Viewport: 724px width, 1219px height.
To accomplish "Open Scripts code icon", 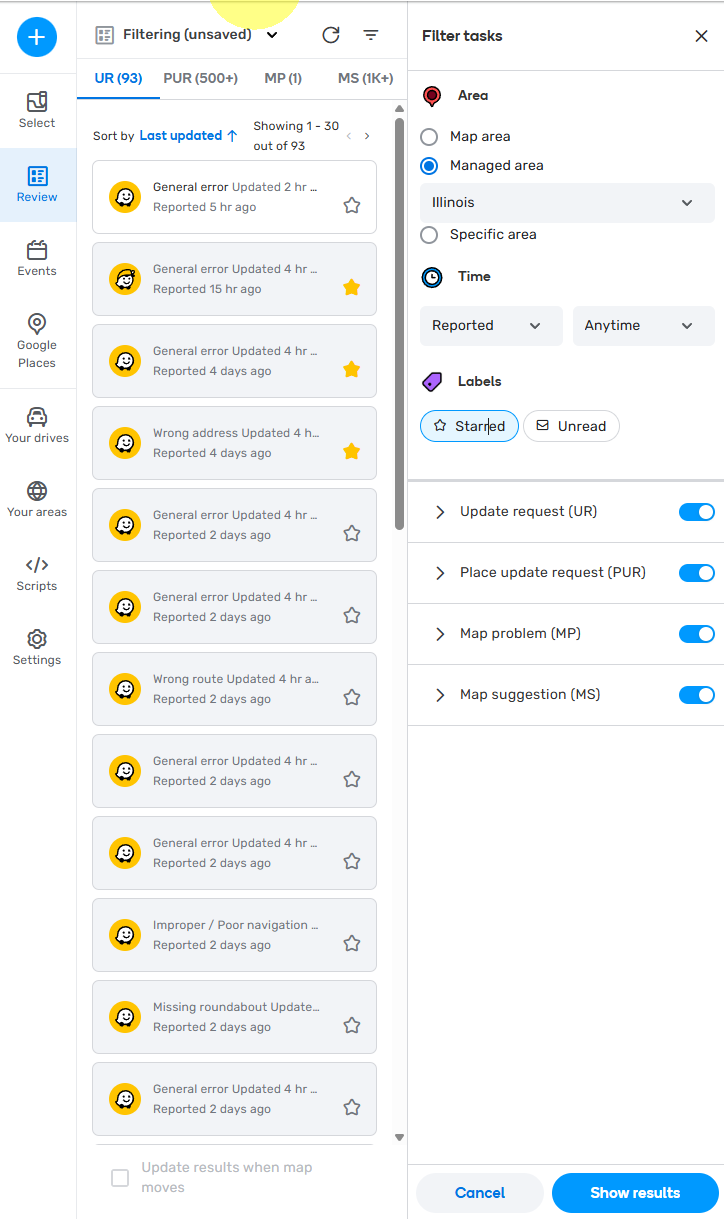I will coord(37,573).
